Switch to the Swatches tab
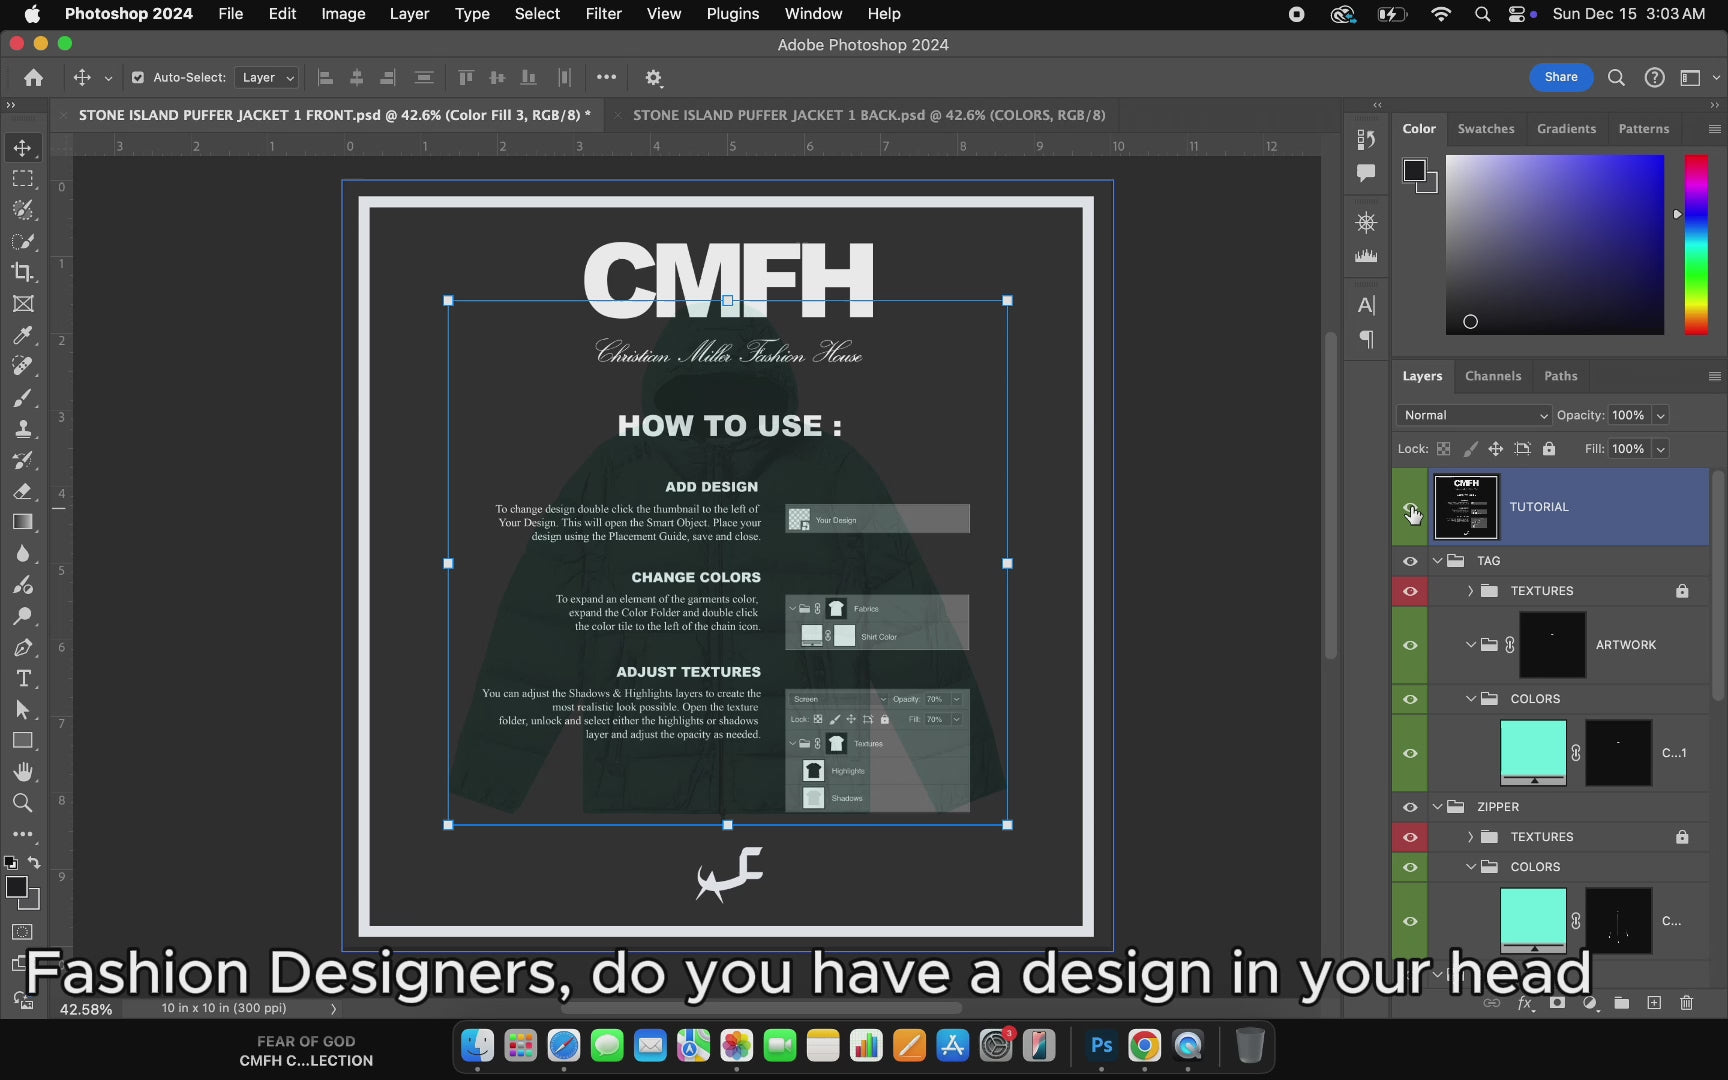The image size is (1728, 1080). (1485, 129)
